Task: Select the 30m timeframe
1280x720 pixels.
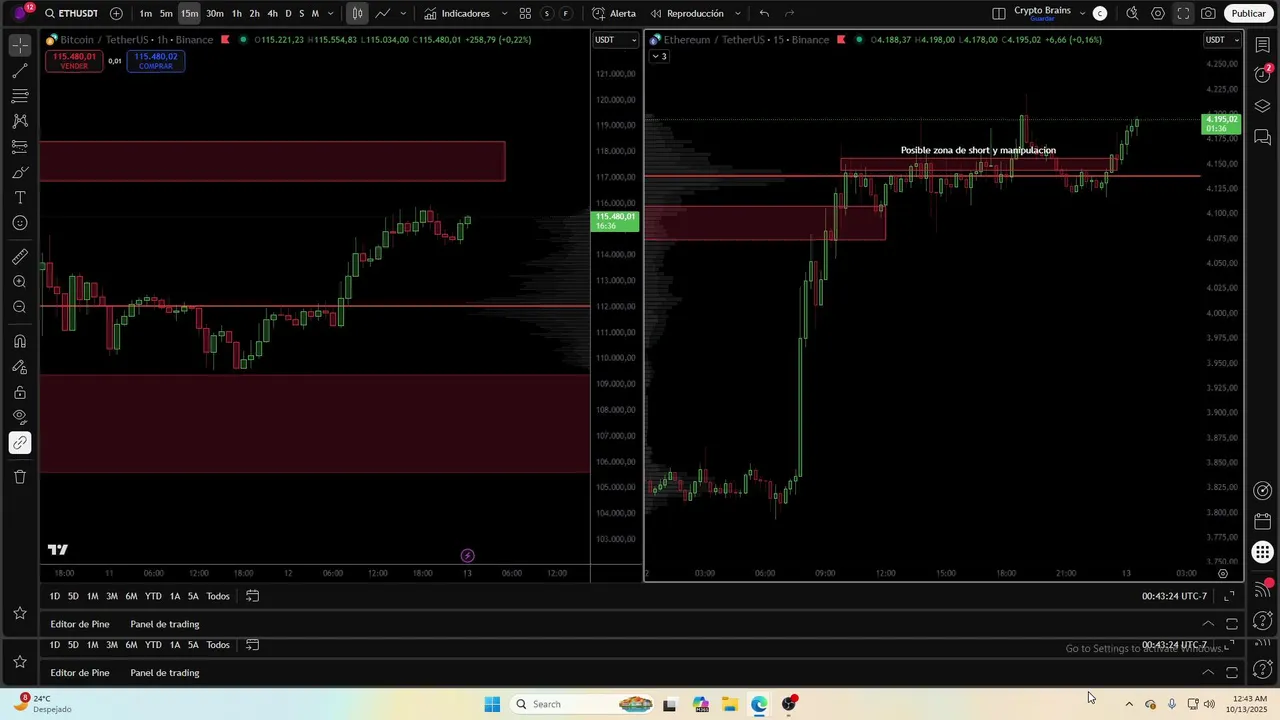Action: pos(214,13)
